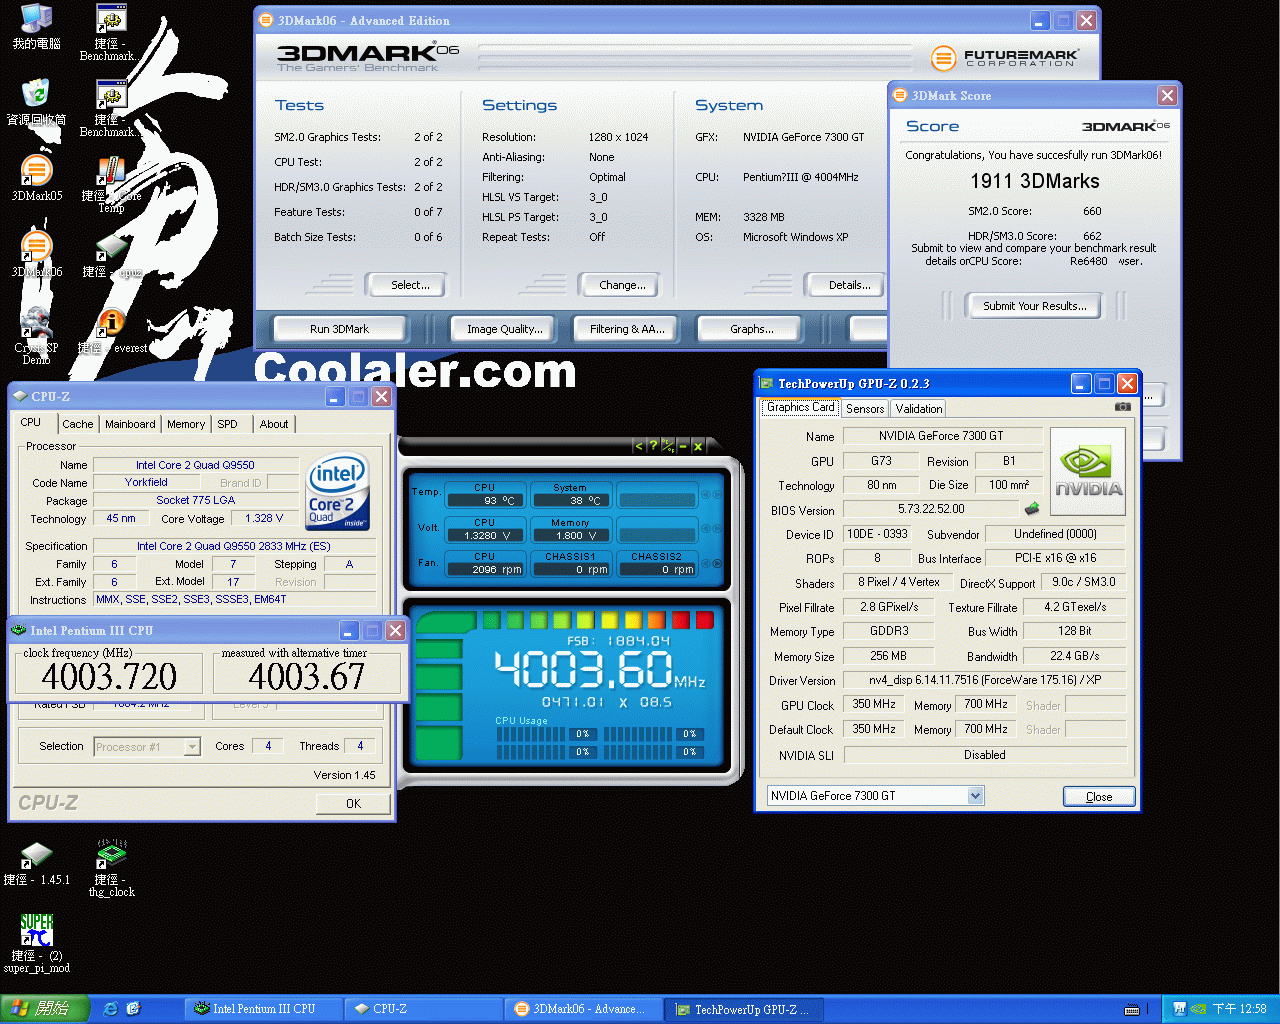Image resolution: width=1280 pixels, height=1024 pixels.
Task: Launch the 3DMark05 desktop shortcut
Action: [x=36, y=178]
